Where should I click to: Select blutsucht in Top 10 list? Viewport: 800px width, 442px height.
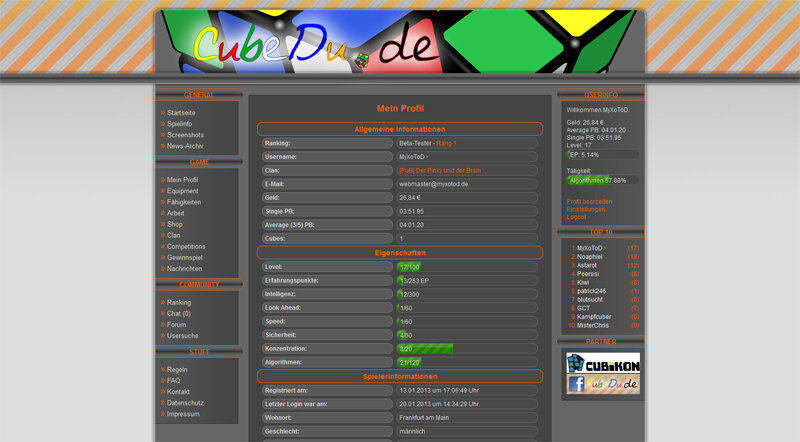pyautogui.click(x=590, y=300)
